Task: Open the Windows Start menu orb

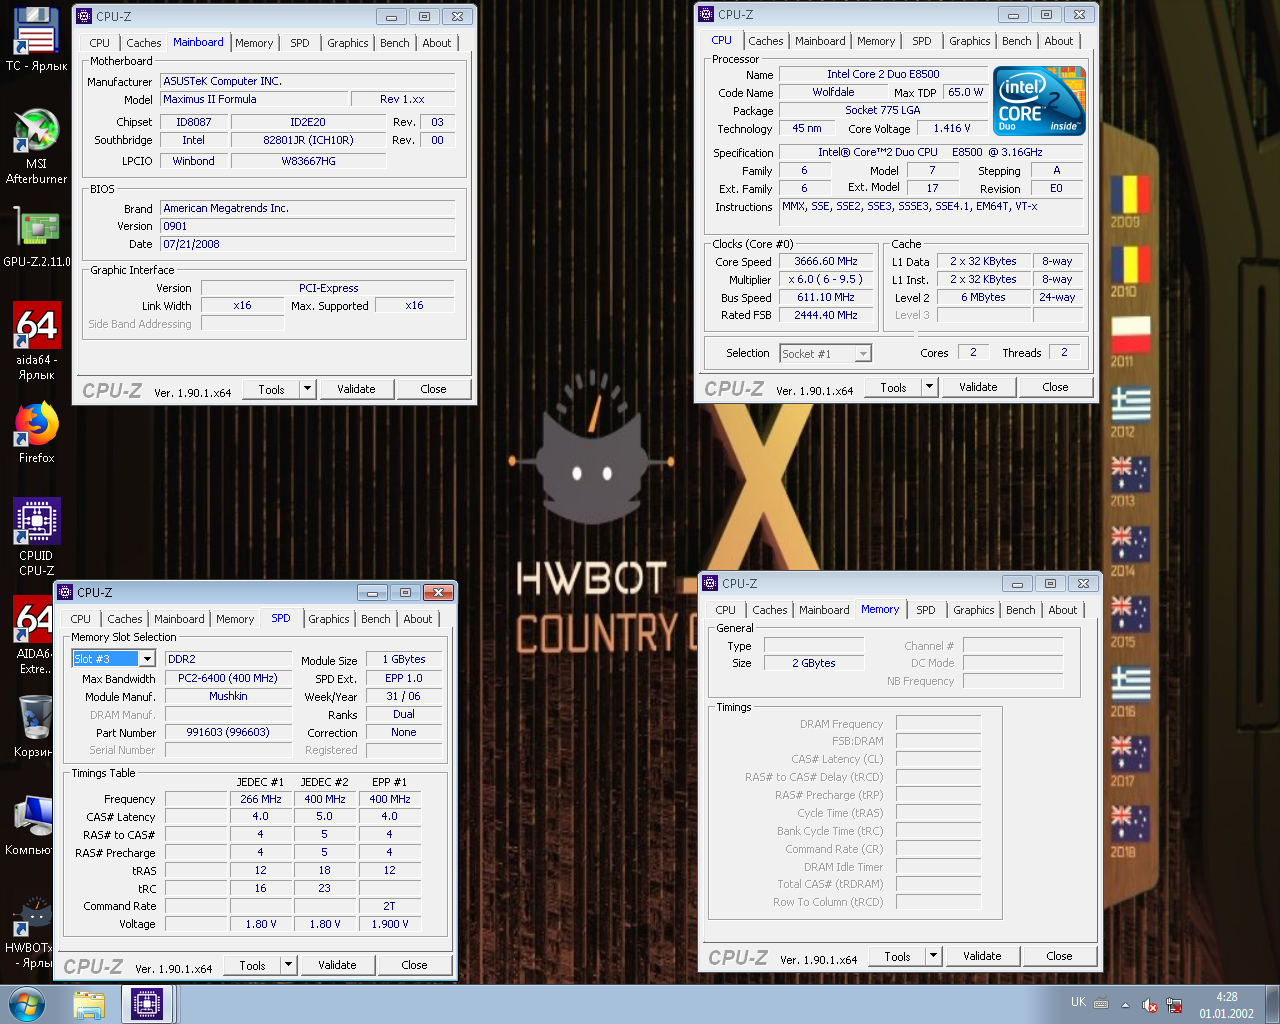Action: click(27, 1004)
